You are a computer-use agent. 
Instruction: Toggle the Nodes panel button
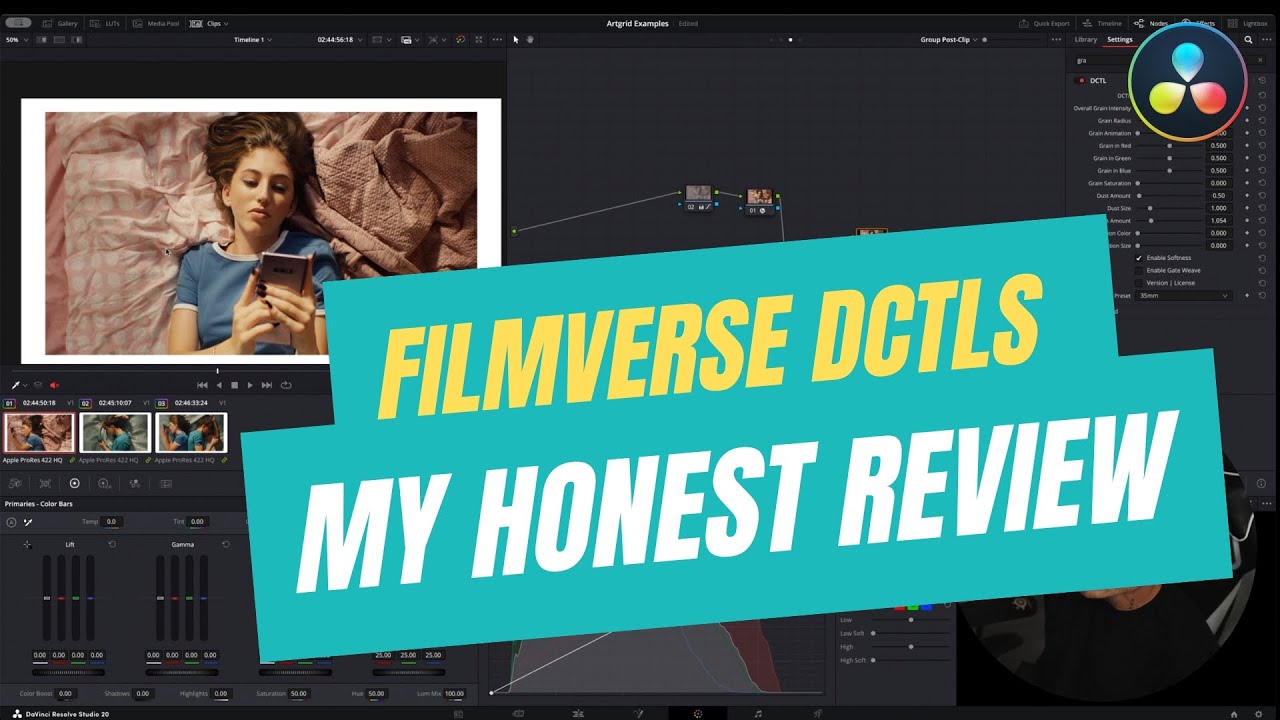point(1151,23)
